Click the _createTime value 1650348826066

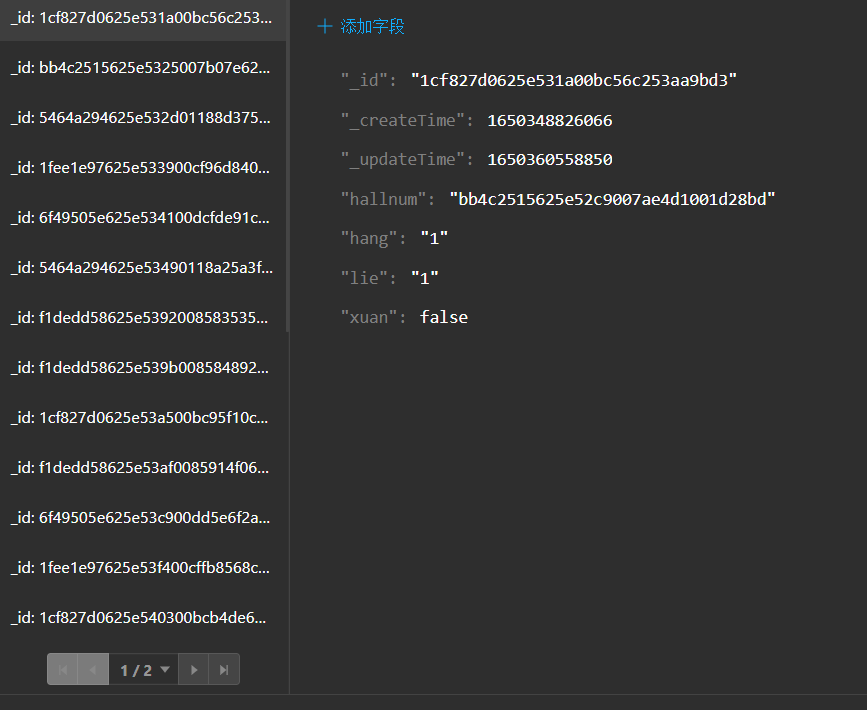[549, 121]
